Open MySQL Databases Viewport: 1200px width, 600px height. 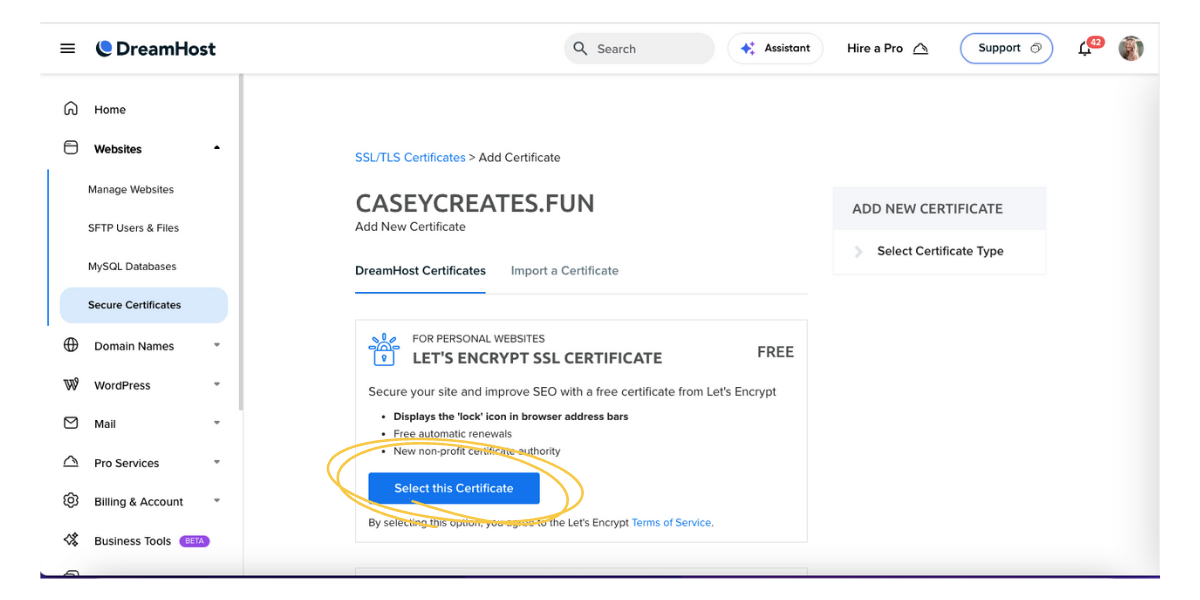tap(132, 267)
